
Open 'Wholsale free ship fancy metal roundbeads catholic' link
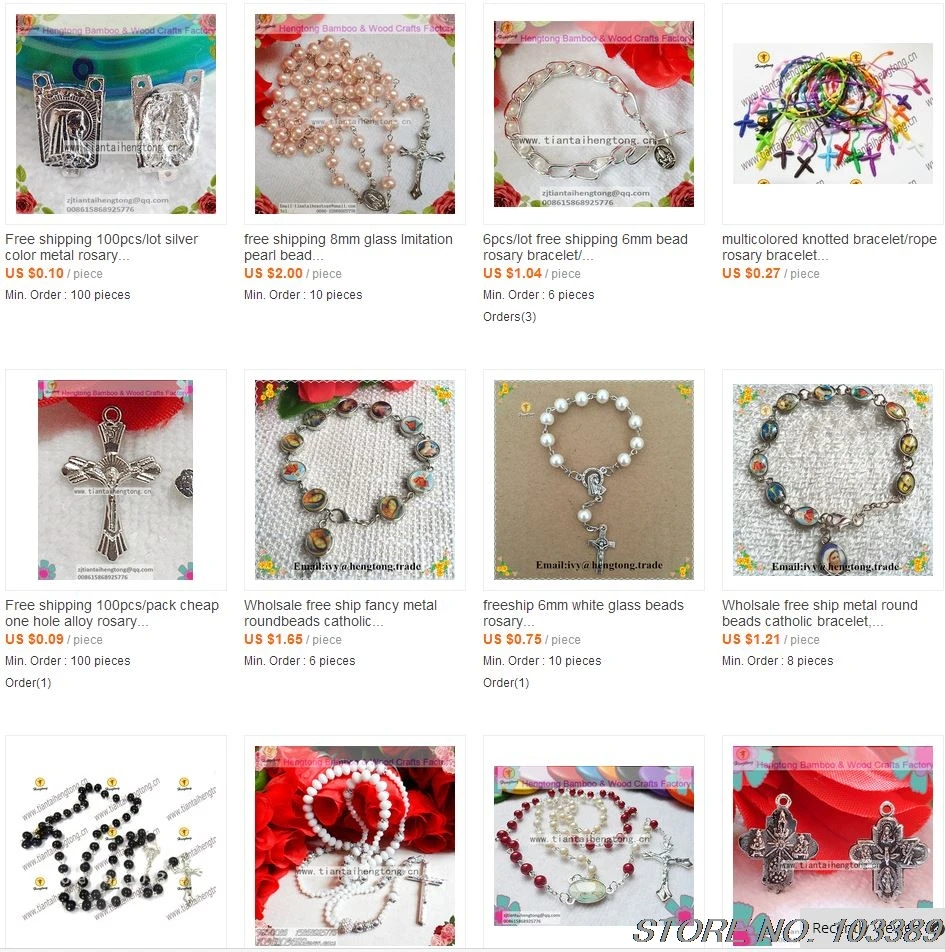[x=340, y=613]
